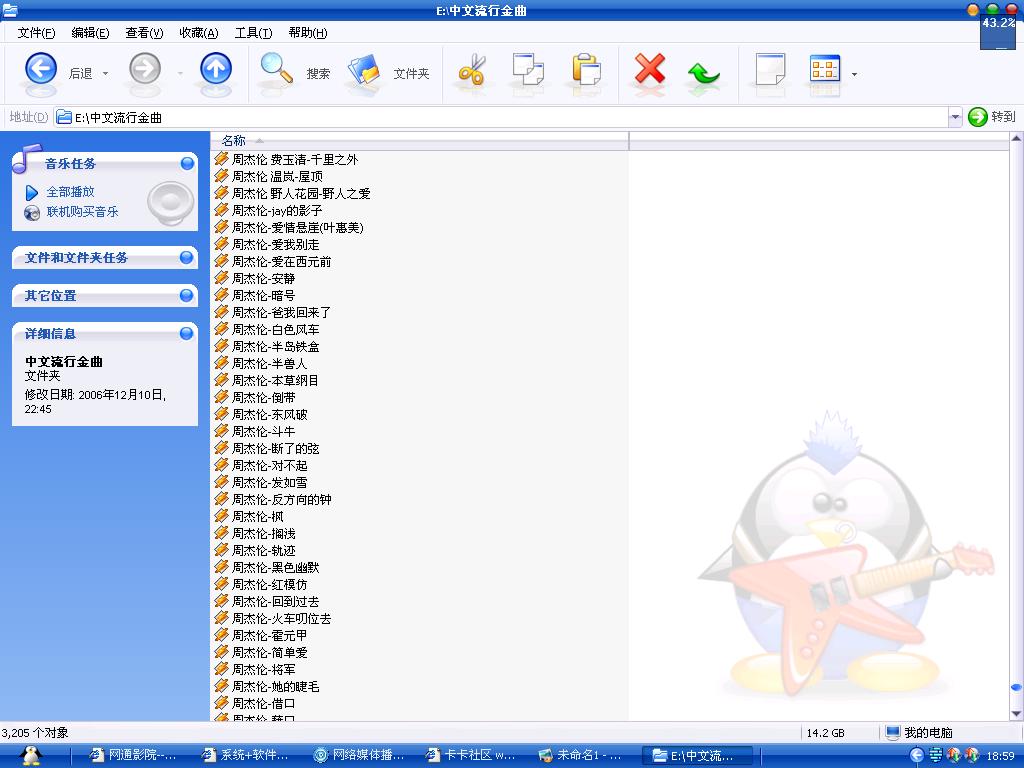Click file icon of 周杰伦-发如雪

(221, 482)
